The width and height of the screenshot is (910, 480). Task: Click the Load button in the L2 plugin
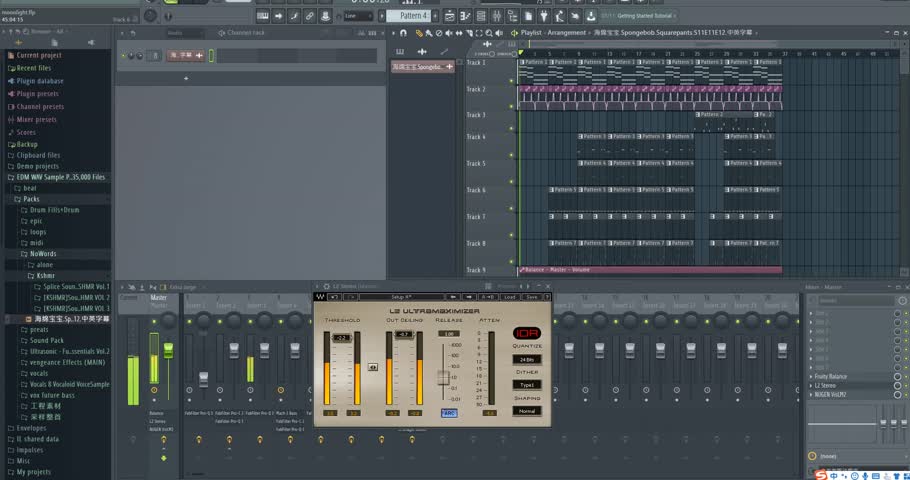pyautogui.click(x=510, y=297)
